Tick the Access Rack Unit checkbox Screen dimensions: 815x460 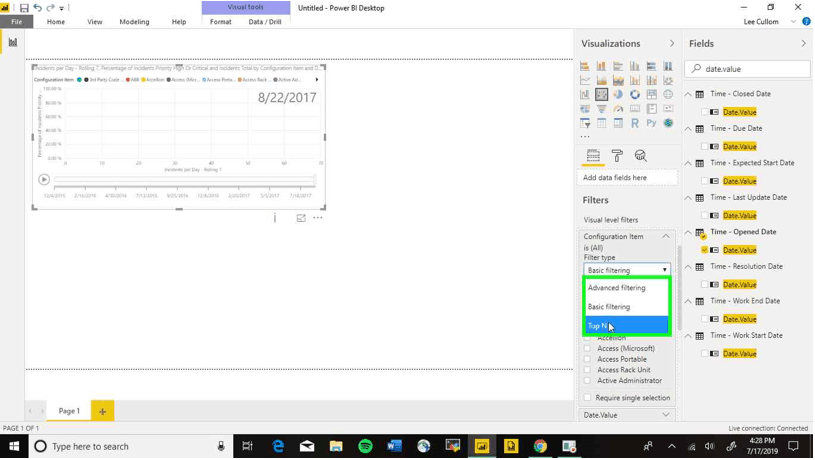(x=587, y=370)
